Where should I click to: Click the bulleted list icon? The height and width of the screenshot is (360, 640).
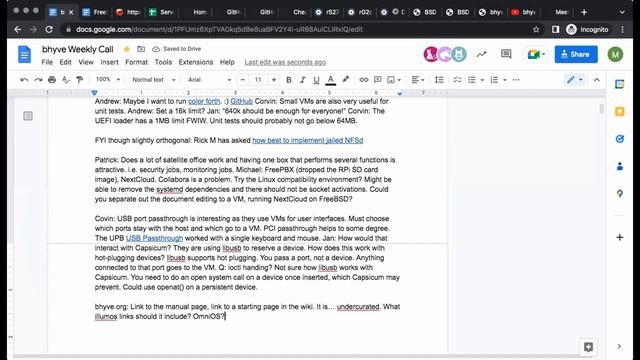(471, 80)
